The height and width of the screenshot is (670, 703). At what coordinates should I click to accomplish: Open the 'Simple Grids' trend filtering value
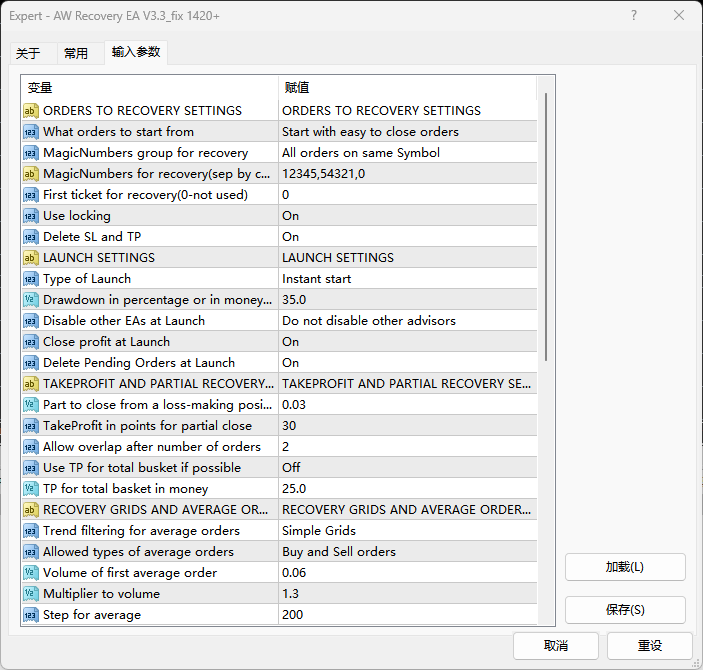pyautogui.click(x=408, y=531)
